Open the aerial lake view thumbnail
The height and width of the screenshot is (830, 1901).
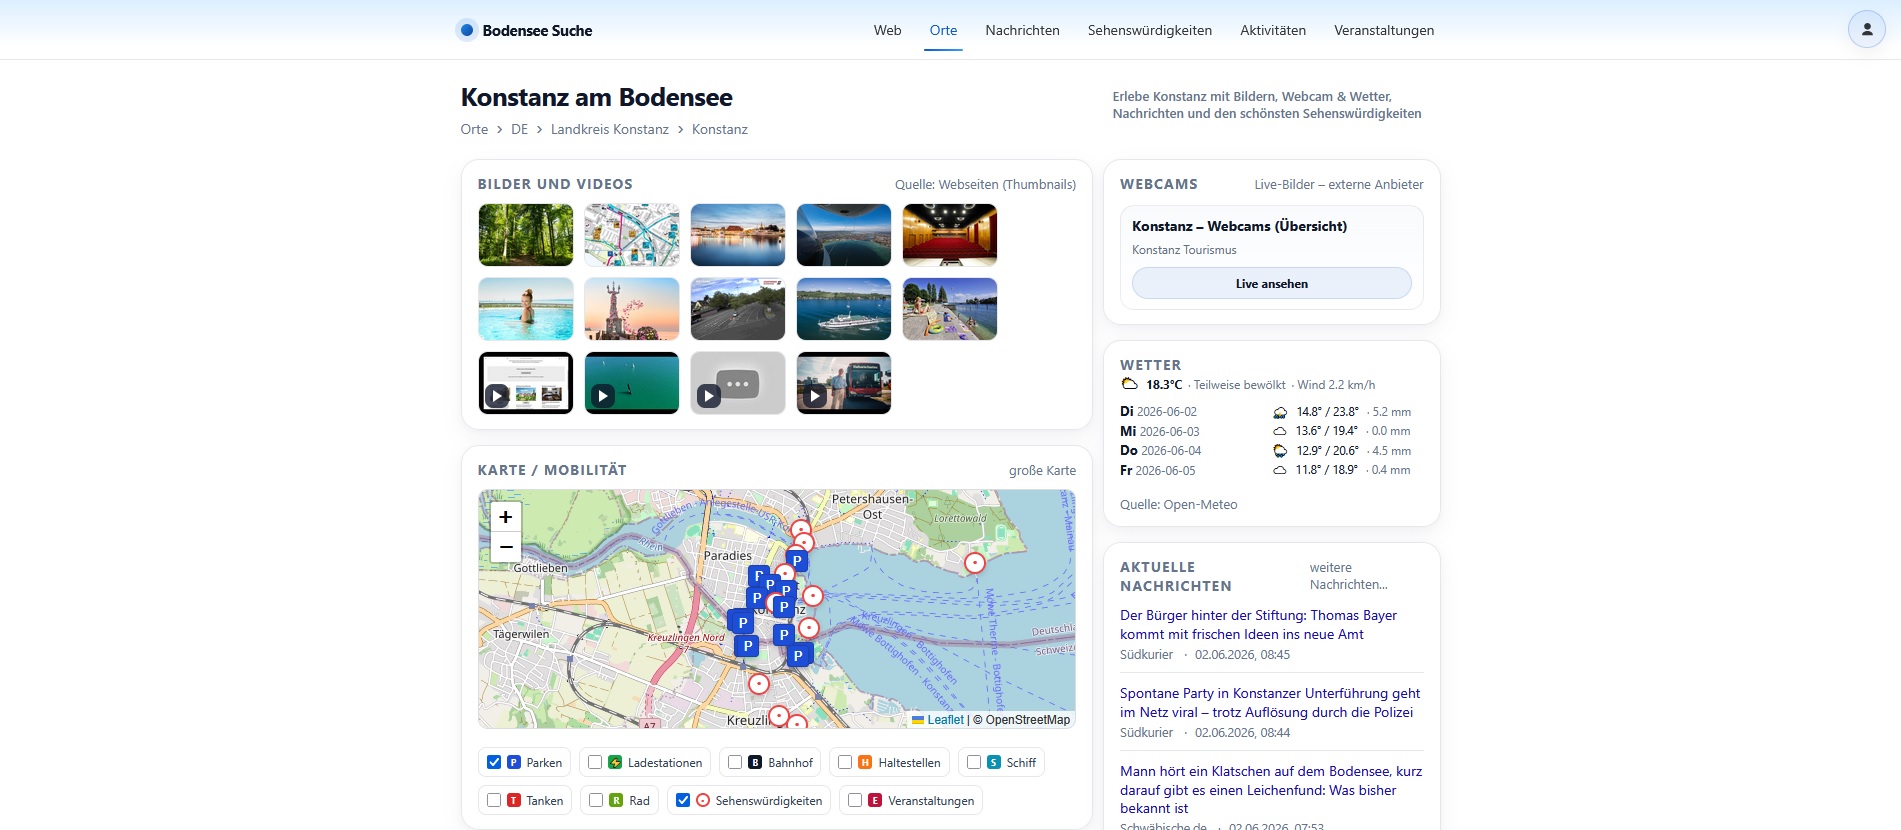pos(844,235)
